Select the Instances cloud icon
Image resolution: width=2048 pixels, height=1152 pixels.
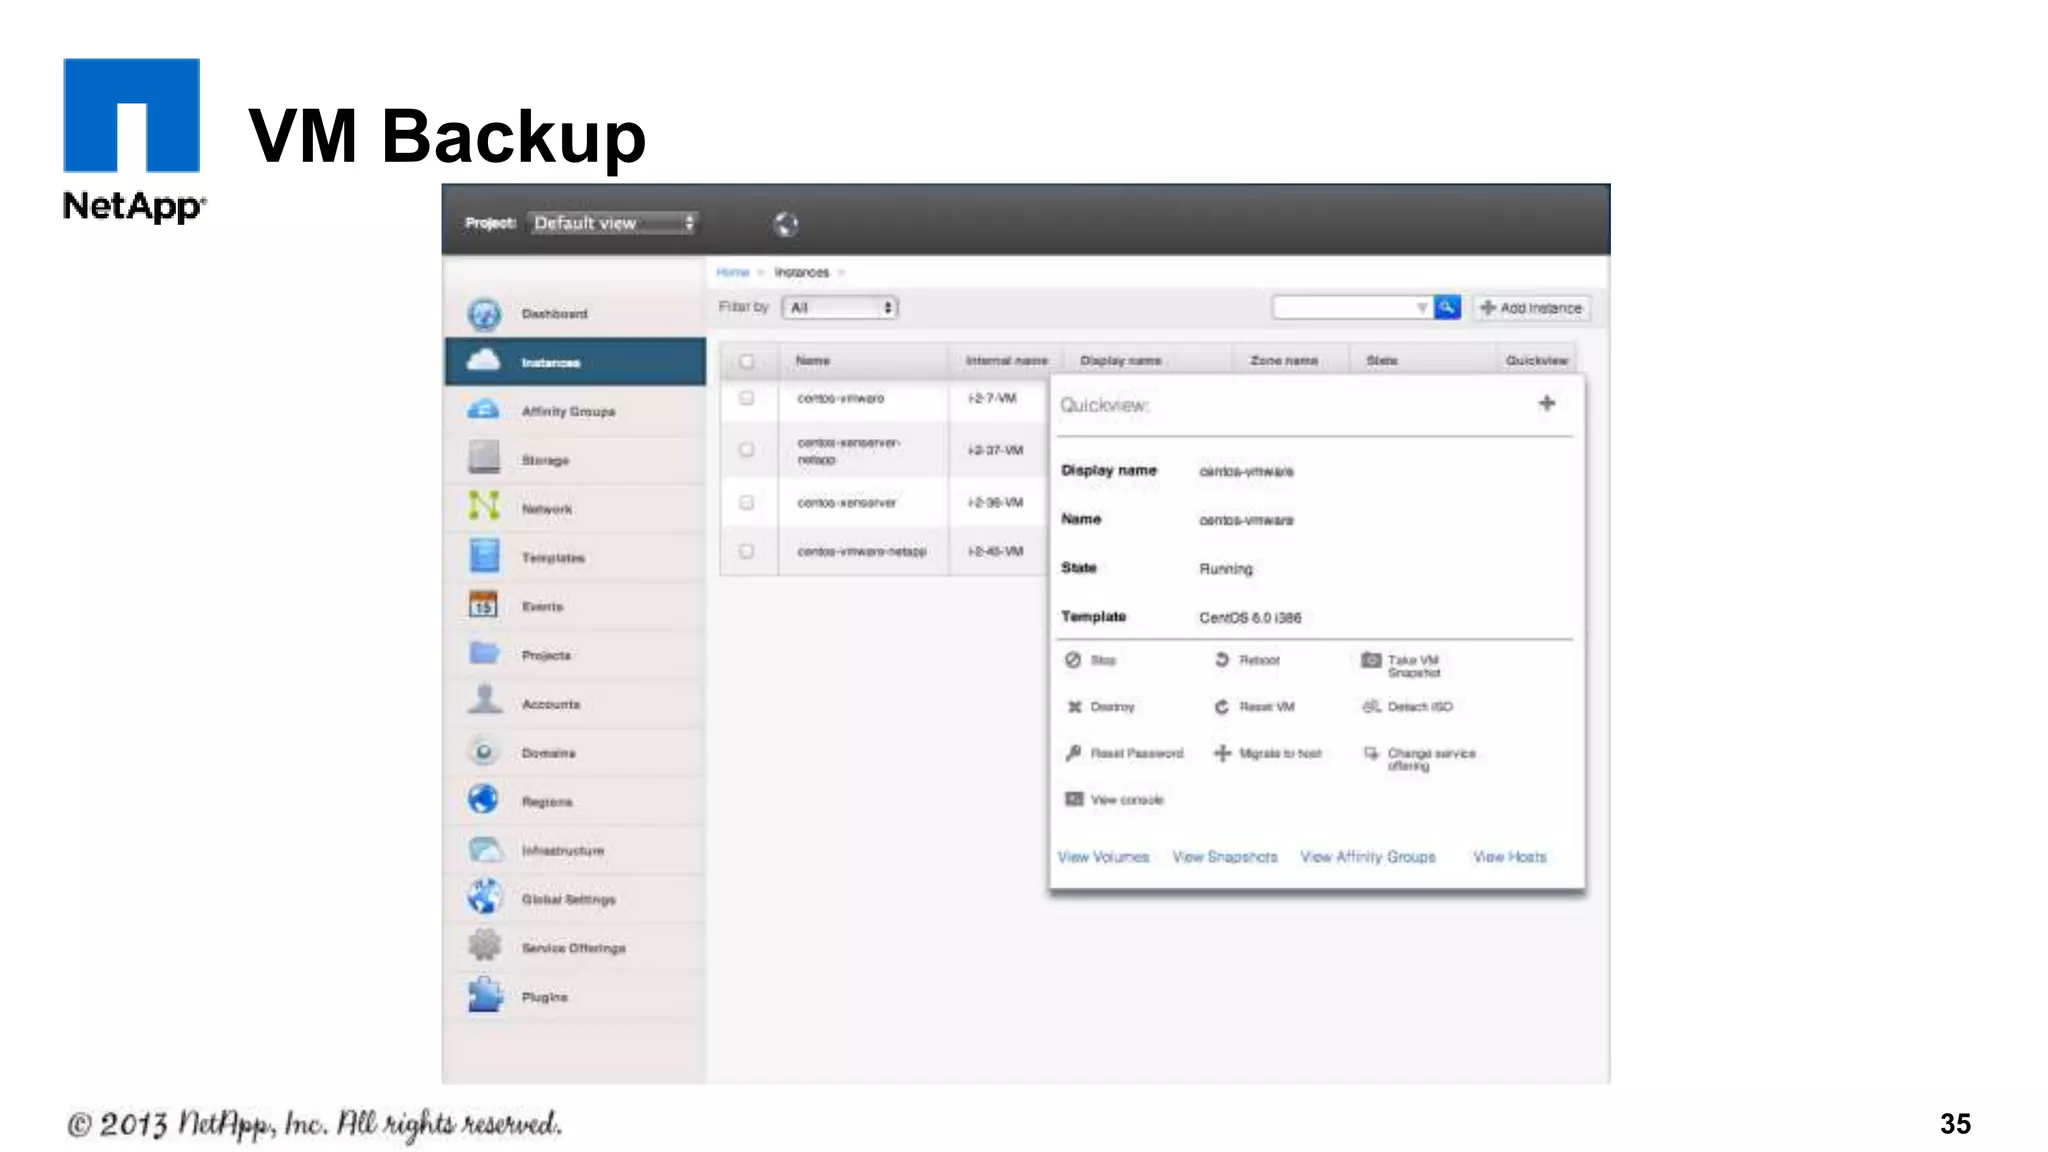tap(484, 361)
